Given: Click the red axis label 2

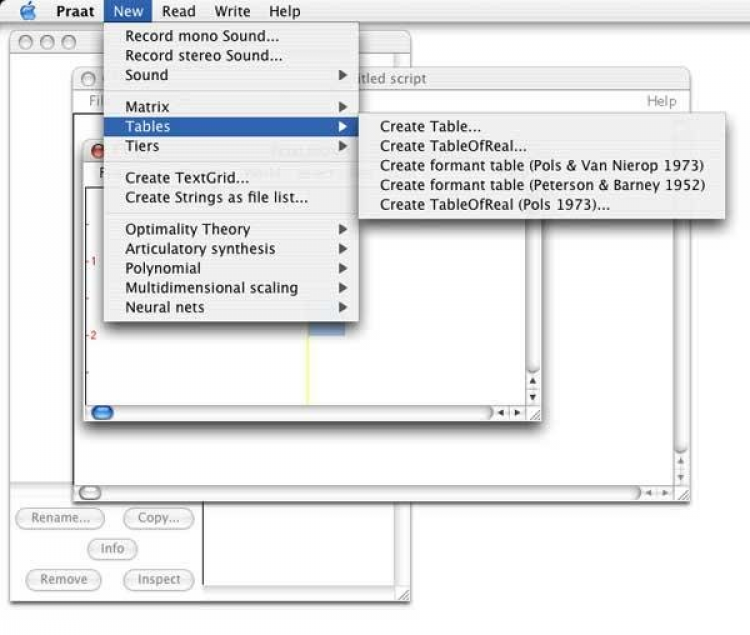Looking at the screenshot, I should click(x=93, y=335).
